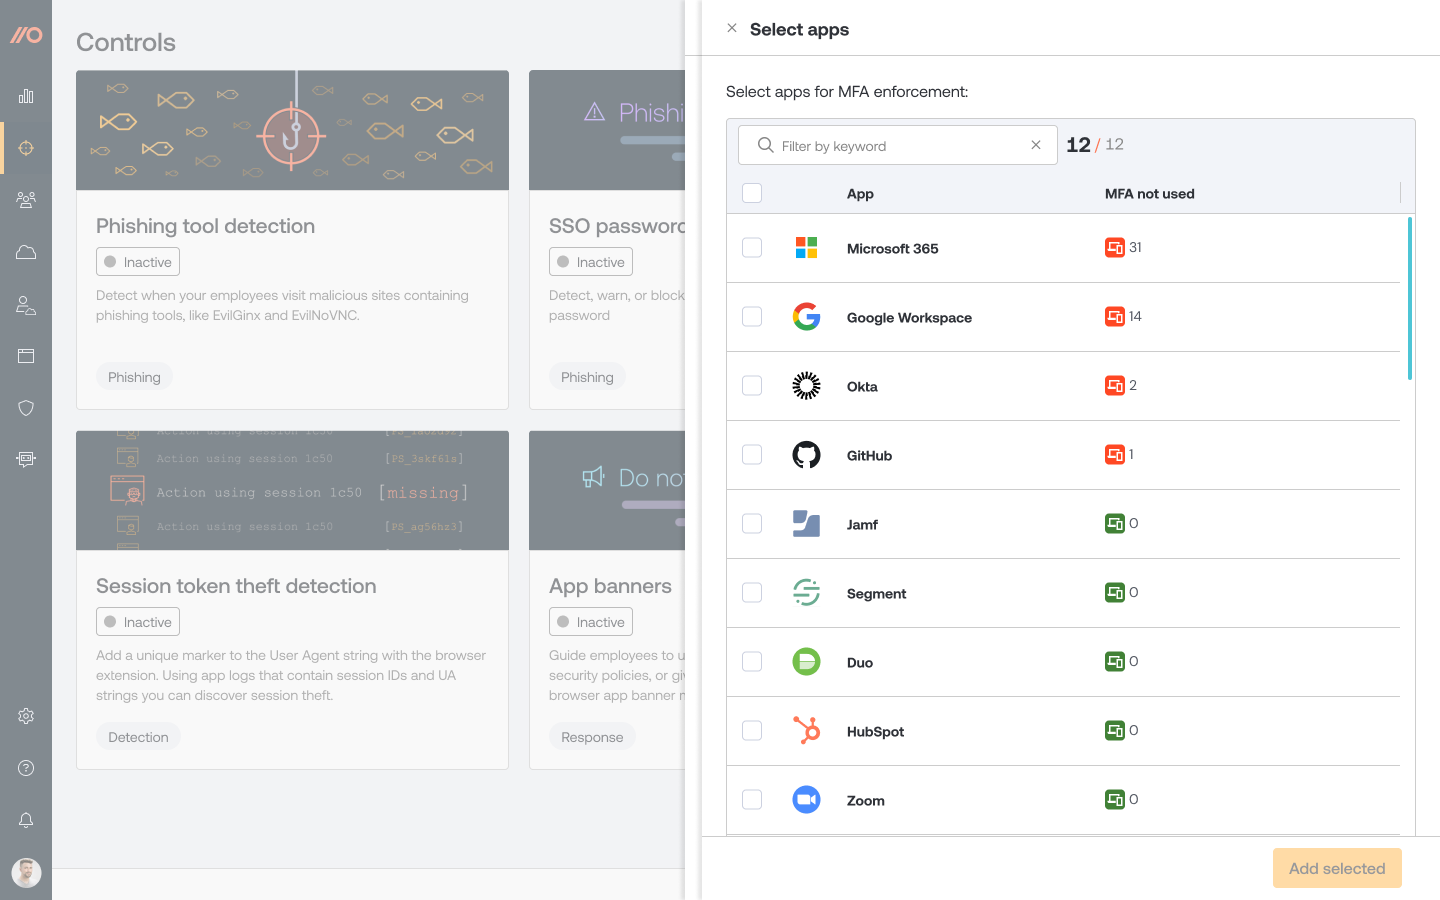Screen dimensions: 1440x900
Task: Open the employees group sidebar icon
Action: [26, 200]
